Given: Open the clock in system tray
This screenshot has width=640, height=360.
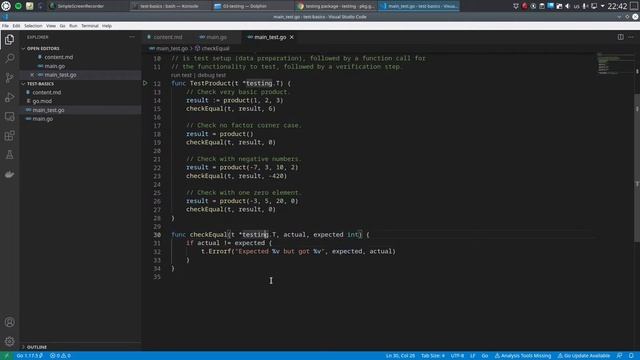Looking at the screenshot, I should (x=617, y=6).
